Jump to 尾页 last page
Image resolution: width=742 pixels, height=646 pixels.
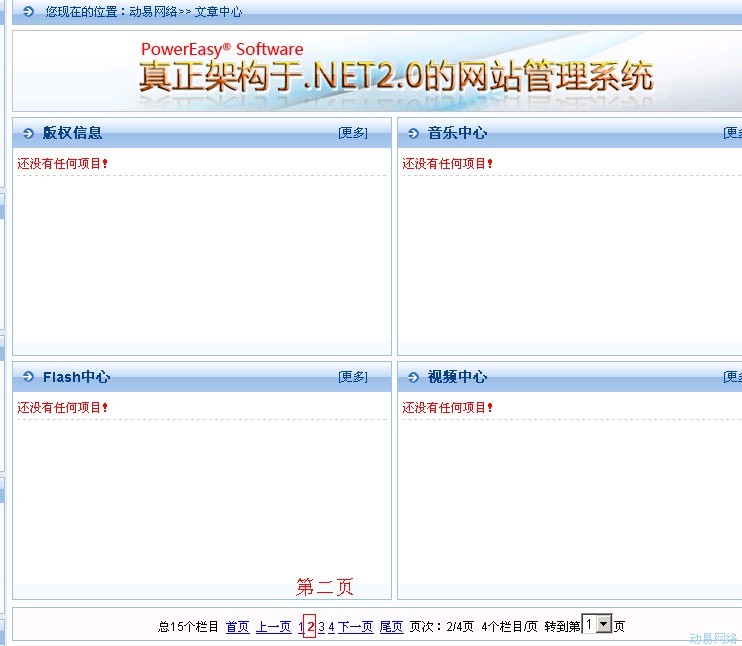pyautogui.click(x=391, y=627)
